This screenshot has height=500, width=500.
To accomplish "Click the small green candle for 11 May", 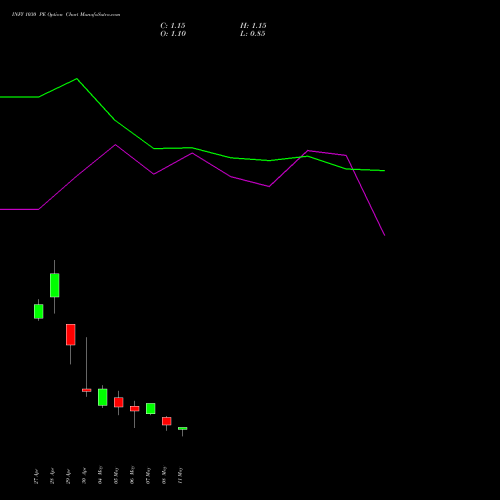I will pyautogui.click(x=183, y=428).
